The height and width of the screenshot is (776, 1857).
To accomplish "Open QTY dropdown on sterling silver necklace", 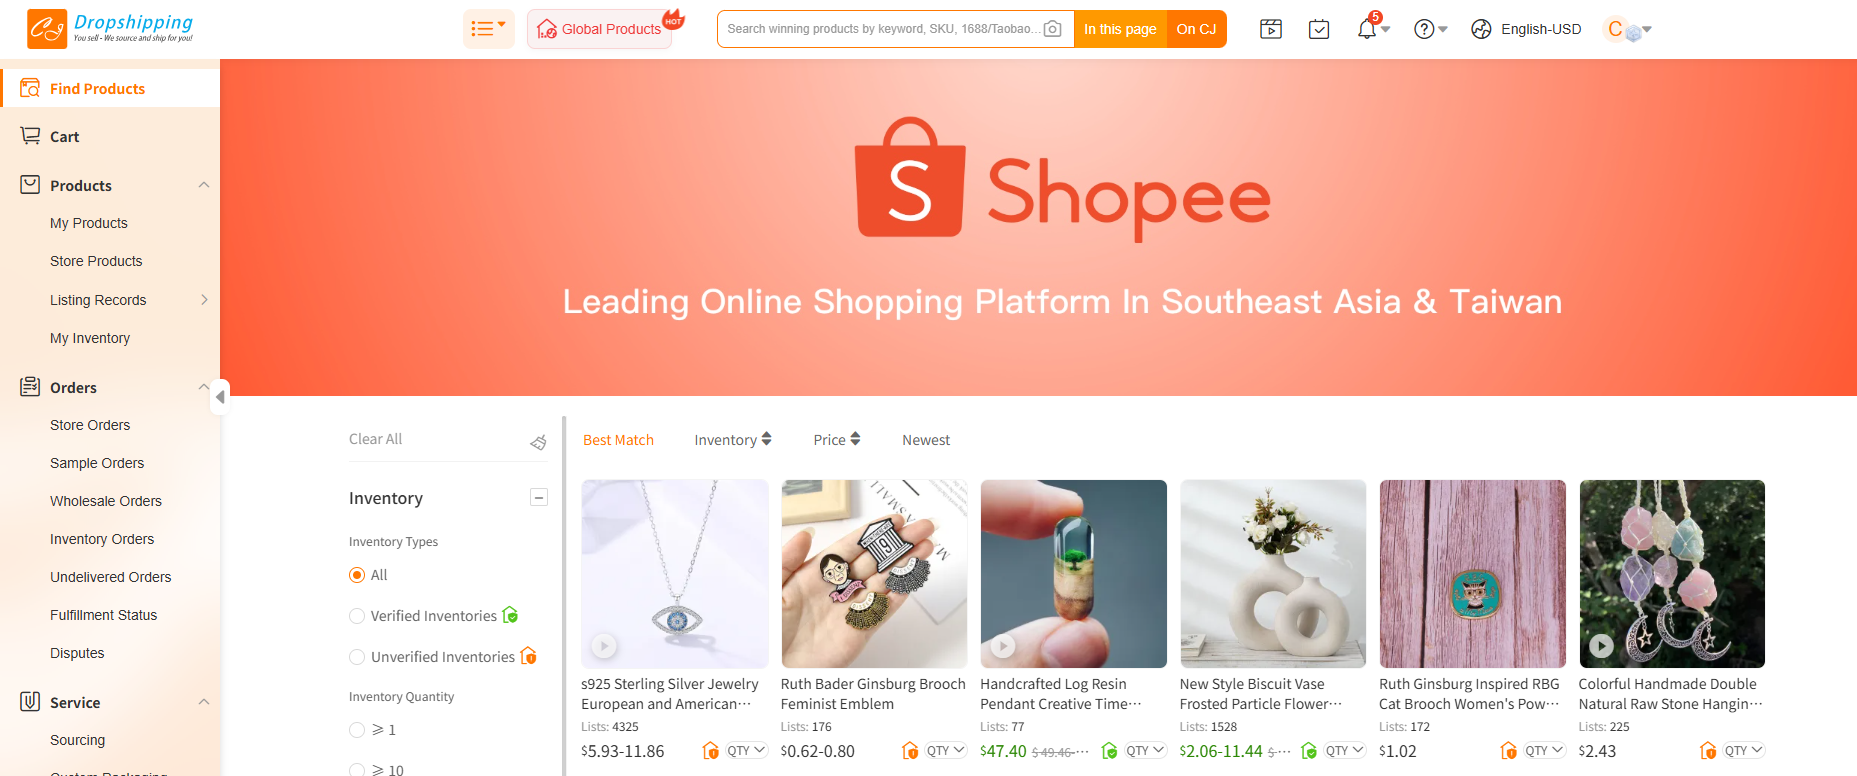I will (746, 750).
